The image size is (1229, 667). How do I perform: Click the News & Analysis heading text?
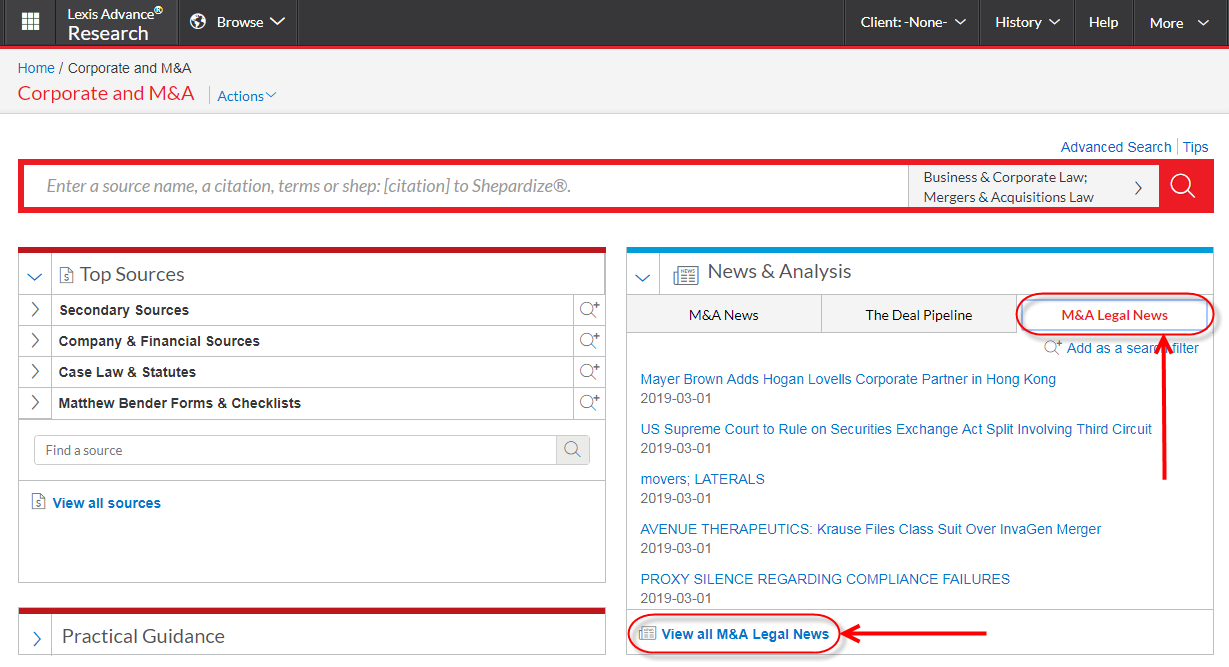pyautogui.click(x=780, y=271)
